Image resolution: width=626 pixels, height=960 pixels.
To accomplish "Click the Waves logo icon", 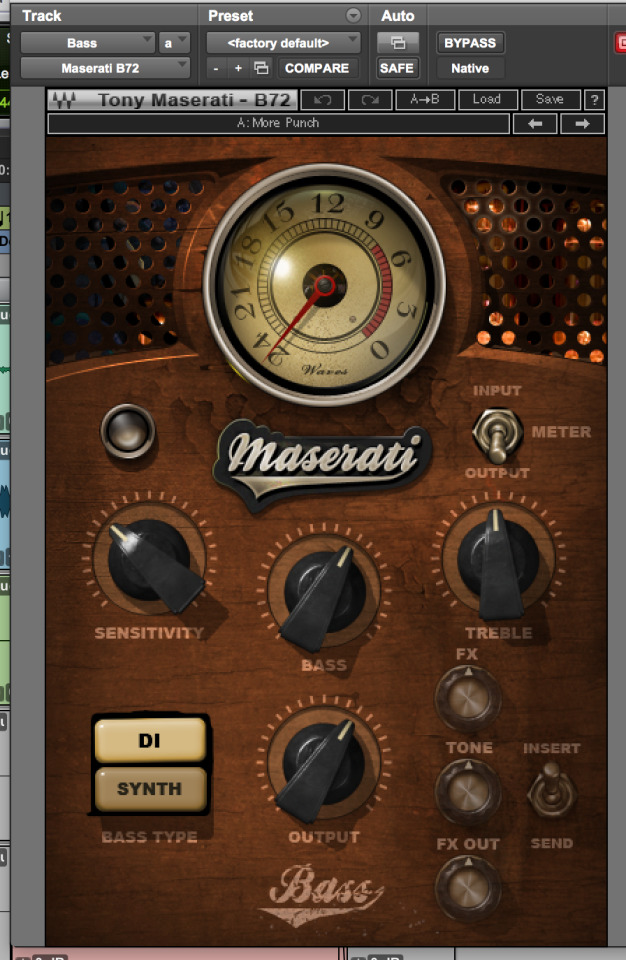I will tap(64, 100).
